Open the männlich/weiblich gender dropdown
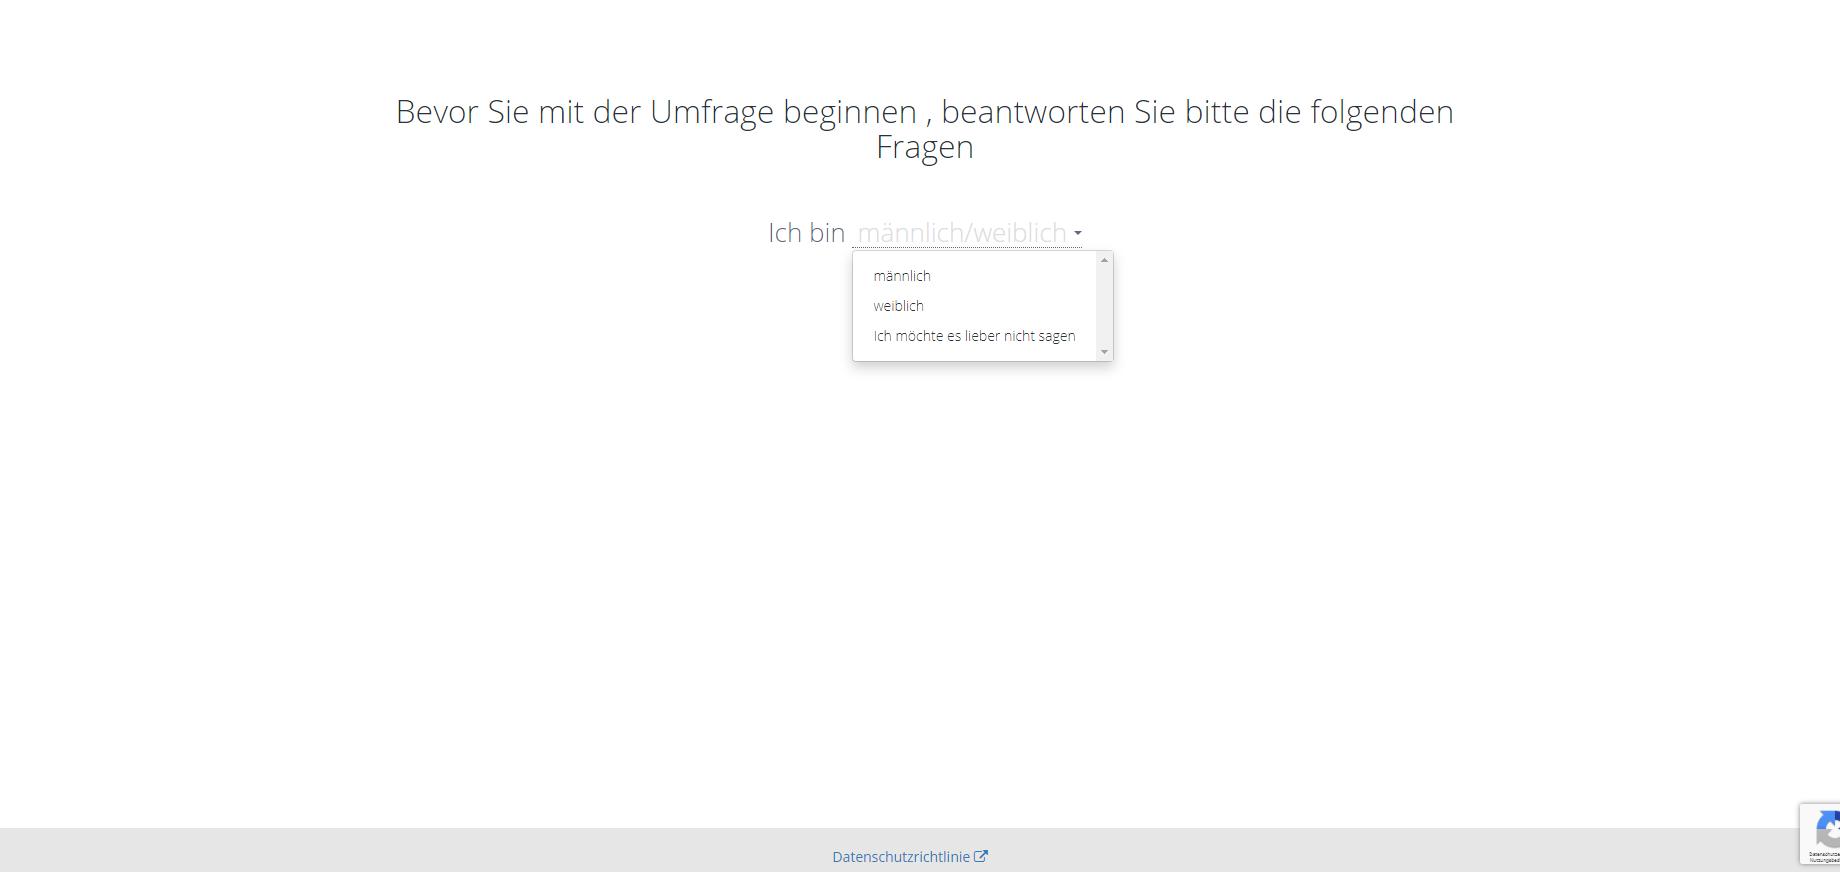Image resolution: width=1840 pixels, height=872 pixels. coord(967,233)
